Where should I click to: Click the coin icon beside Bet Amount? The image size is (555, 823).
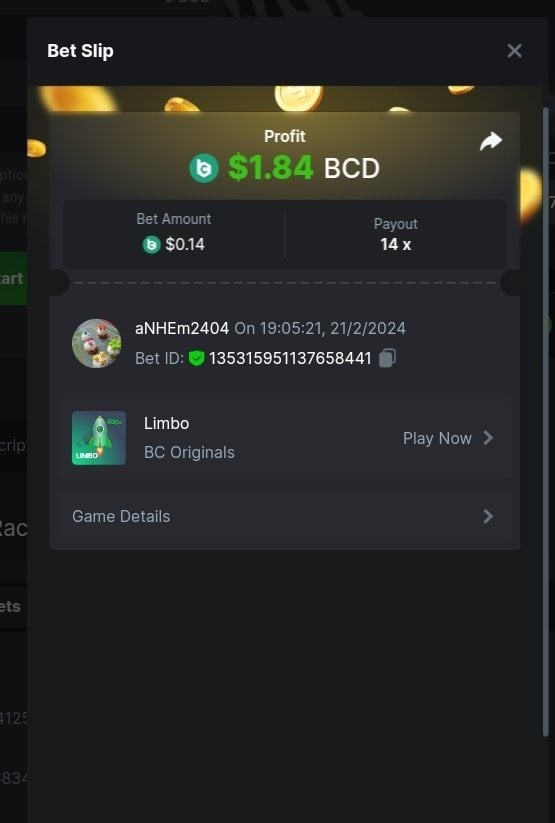pos(151,244)
